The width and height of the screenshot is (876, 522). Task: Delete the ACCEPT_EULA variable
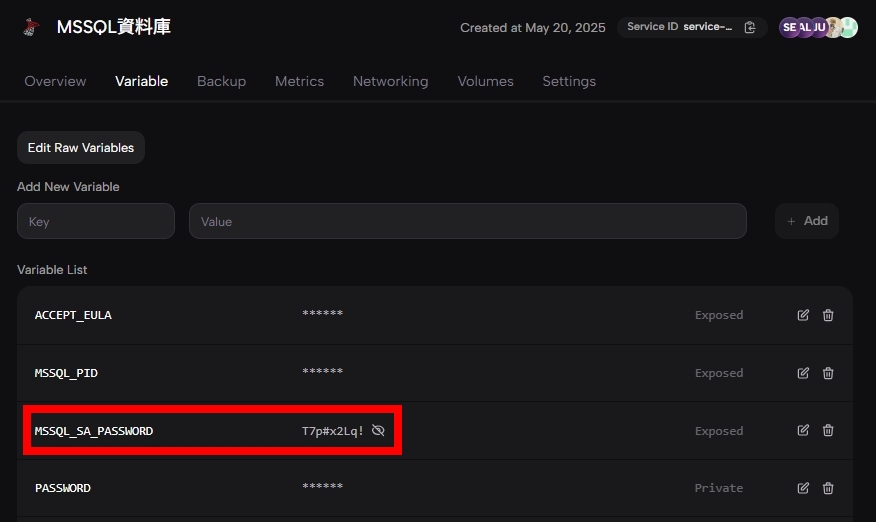828,315
